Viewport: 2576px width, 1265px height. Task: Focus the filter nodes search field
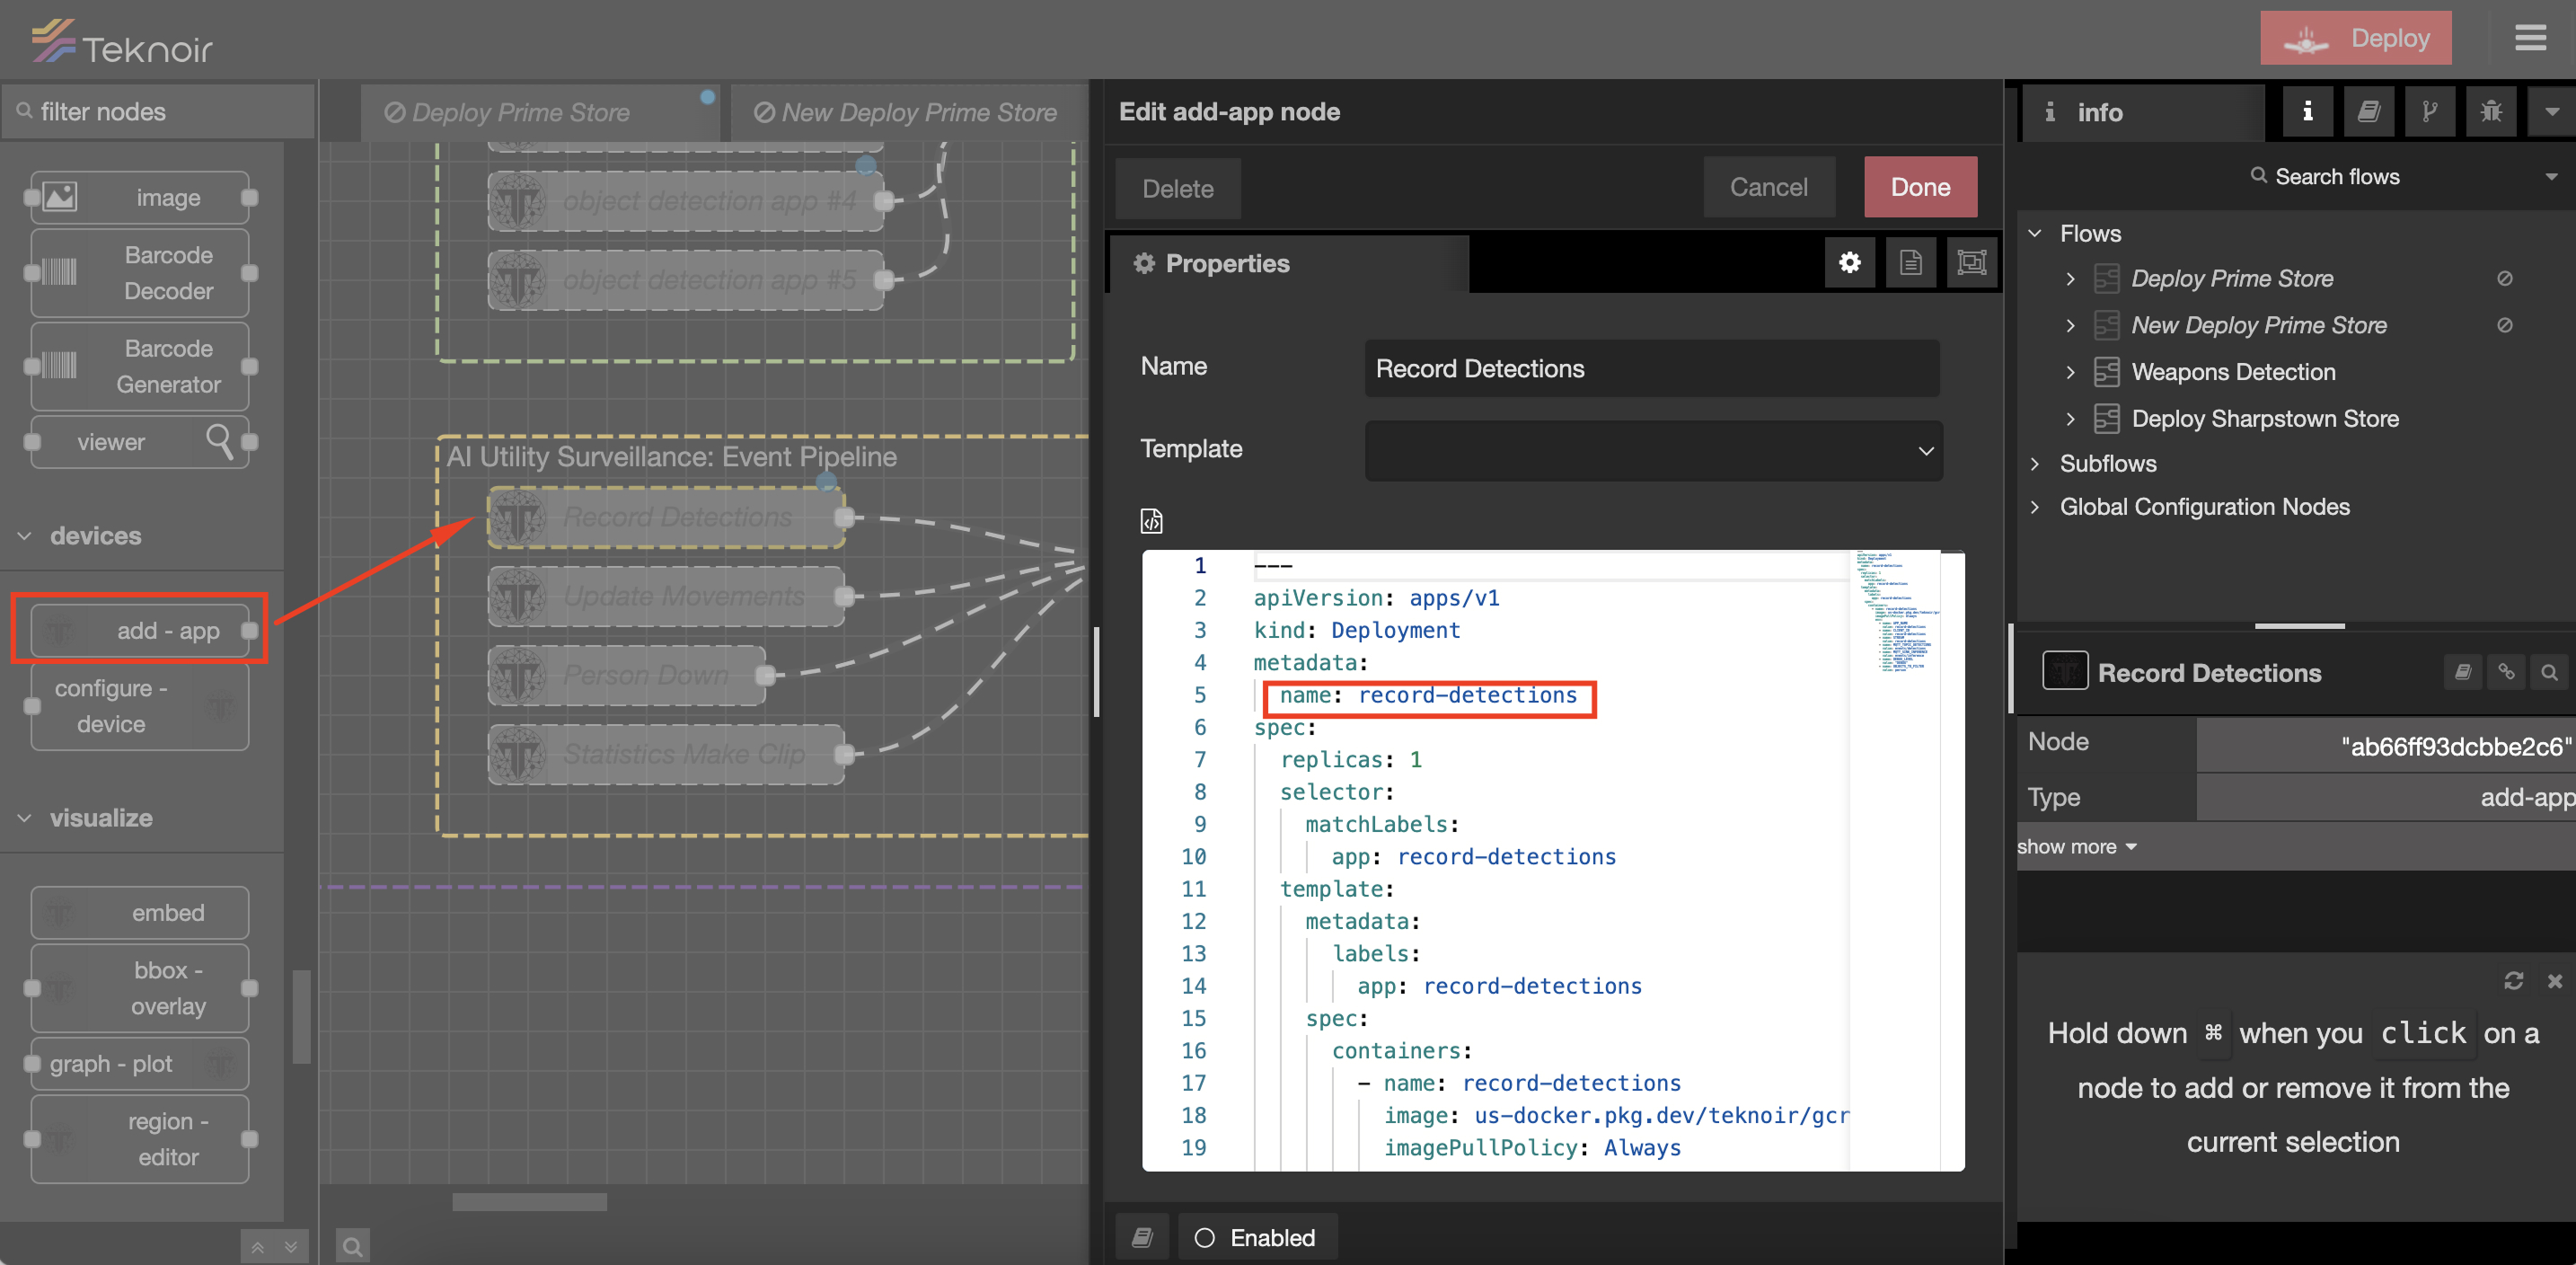[x=158, y=111]
